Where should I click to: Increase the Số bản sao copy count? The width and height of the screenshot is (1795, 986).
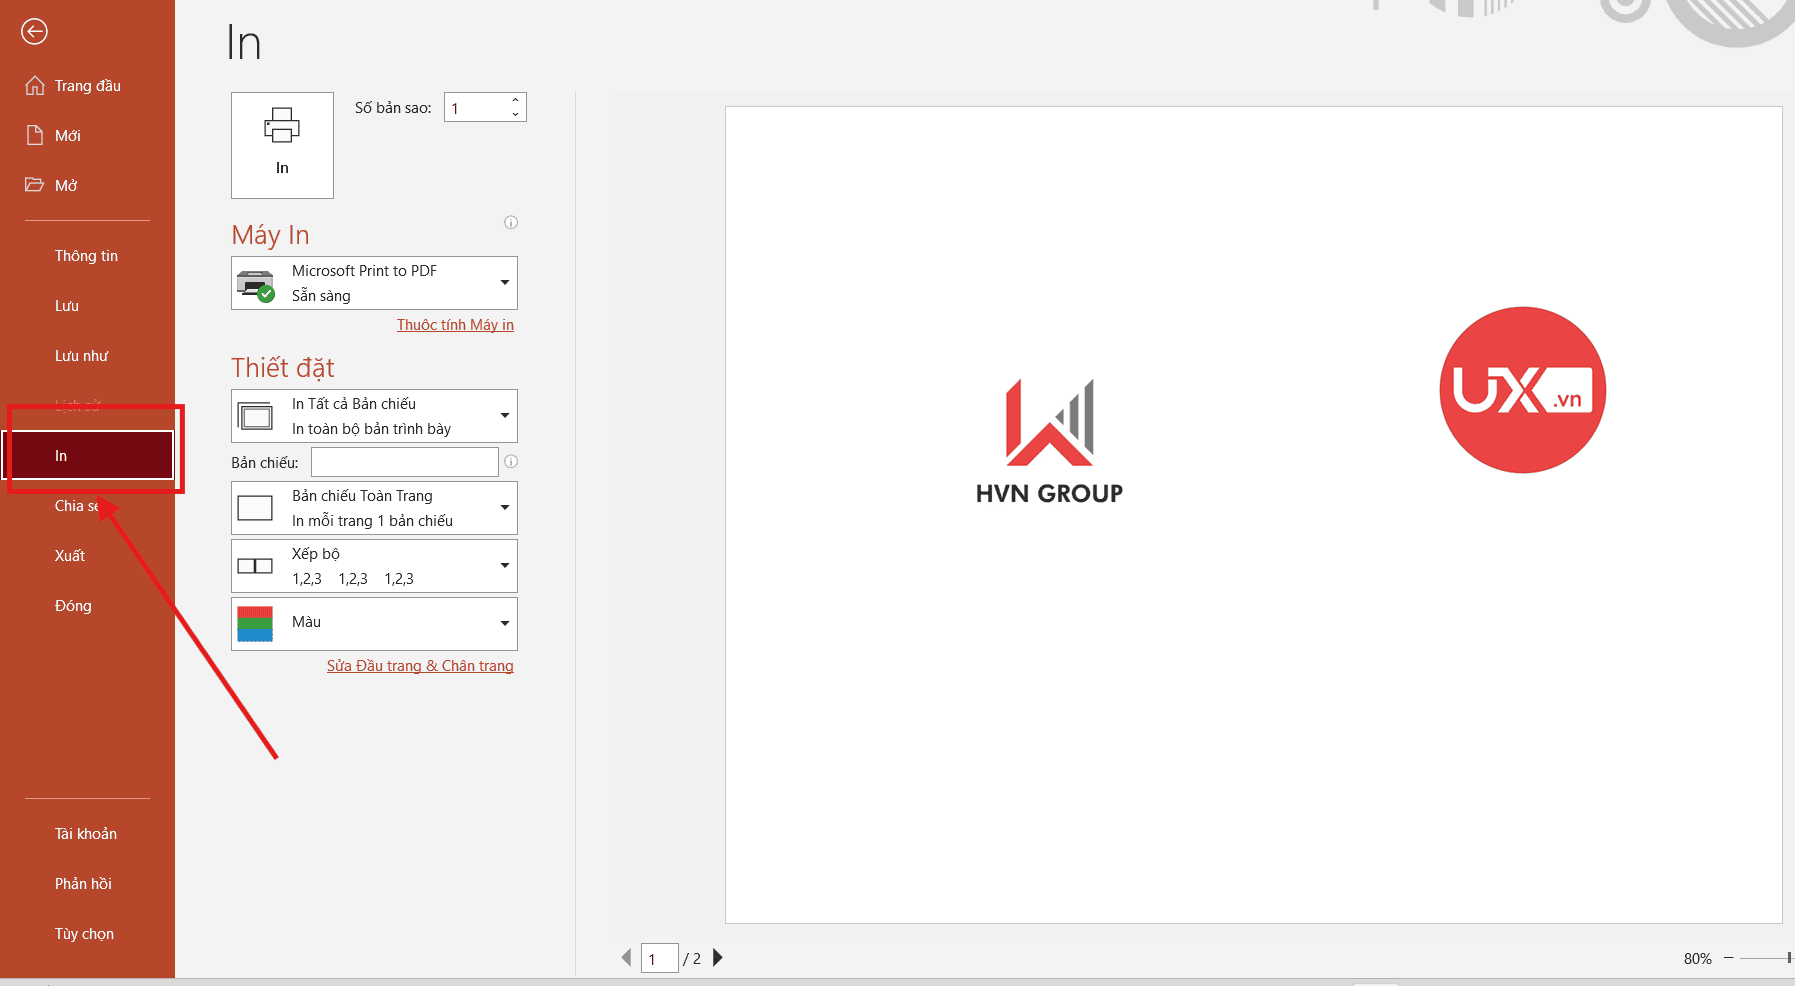pos(515,100)
